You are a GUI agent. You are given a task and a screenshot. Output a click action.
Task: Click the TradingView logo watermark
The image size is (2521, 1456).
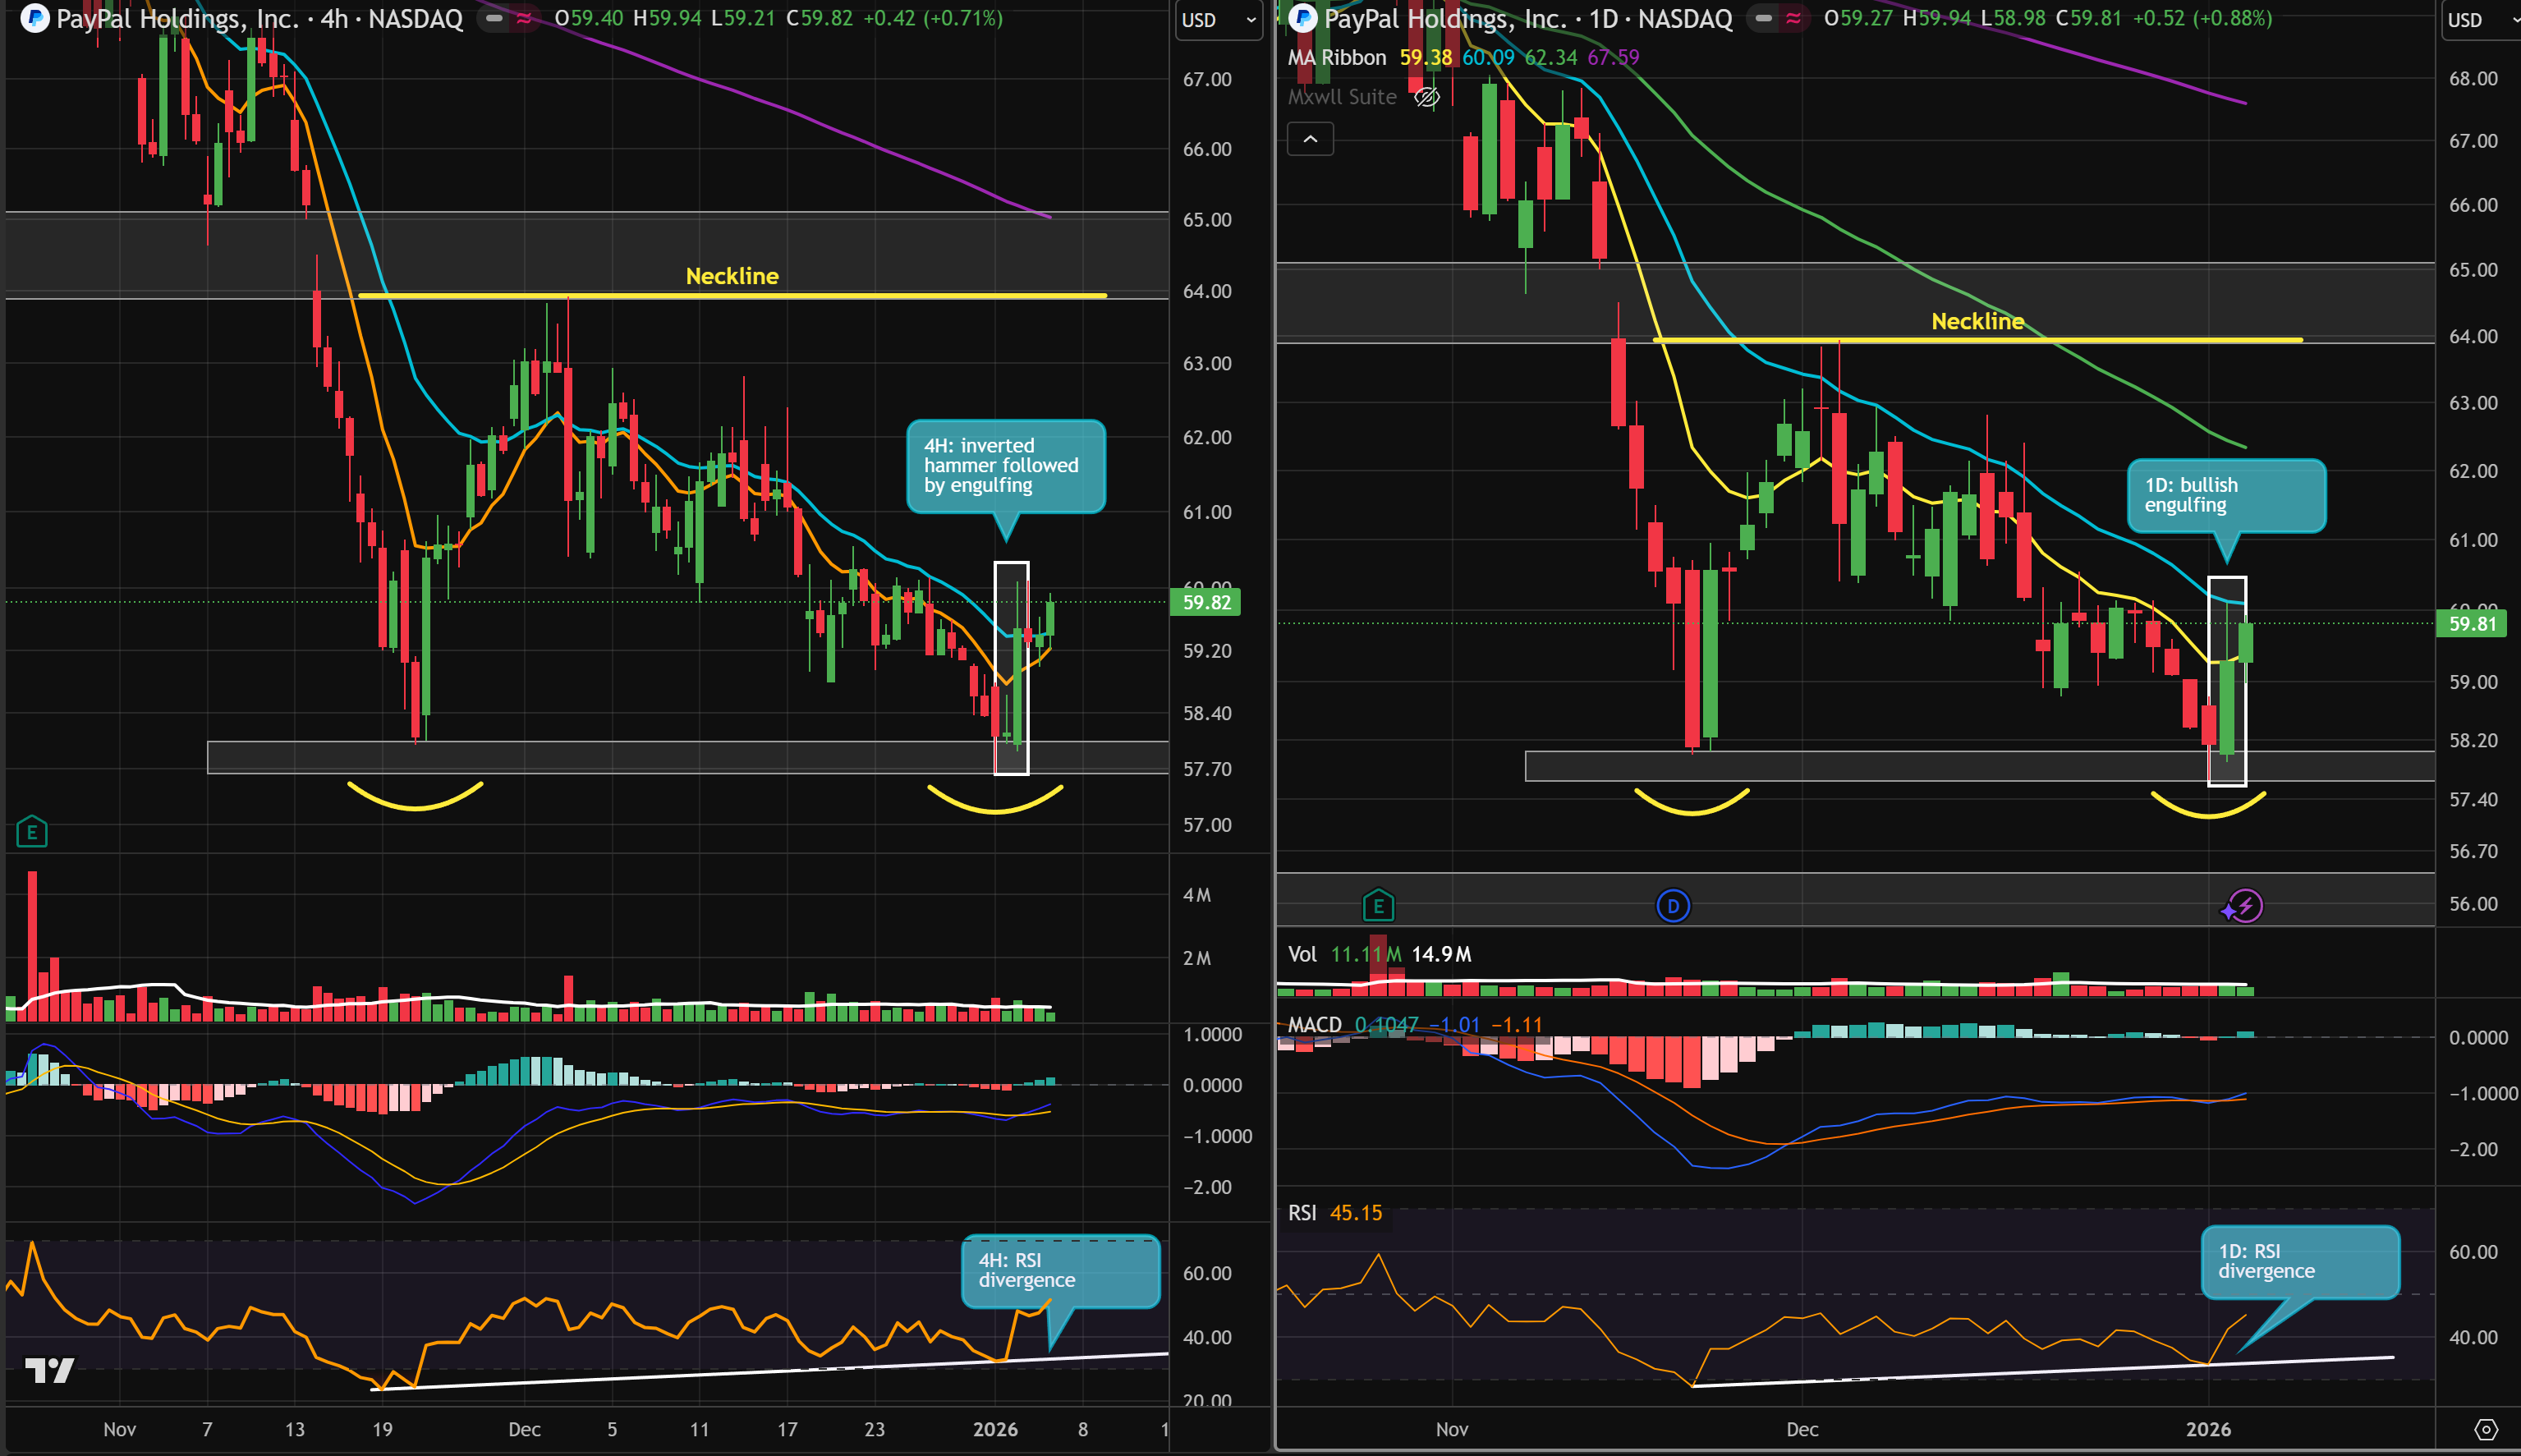point(49,1370)
